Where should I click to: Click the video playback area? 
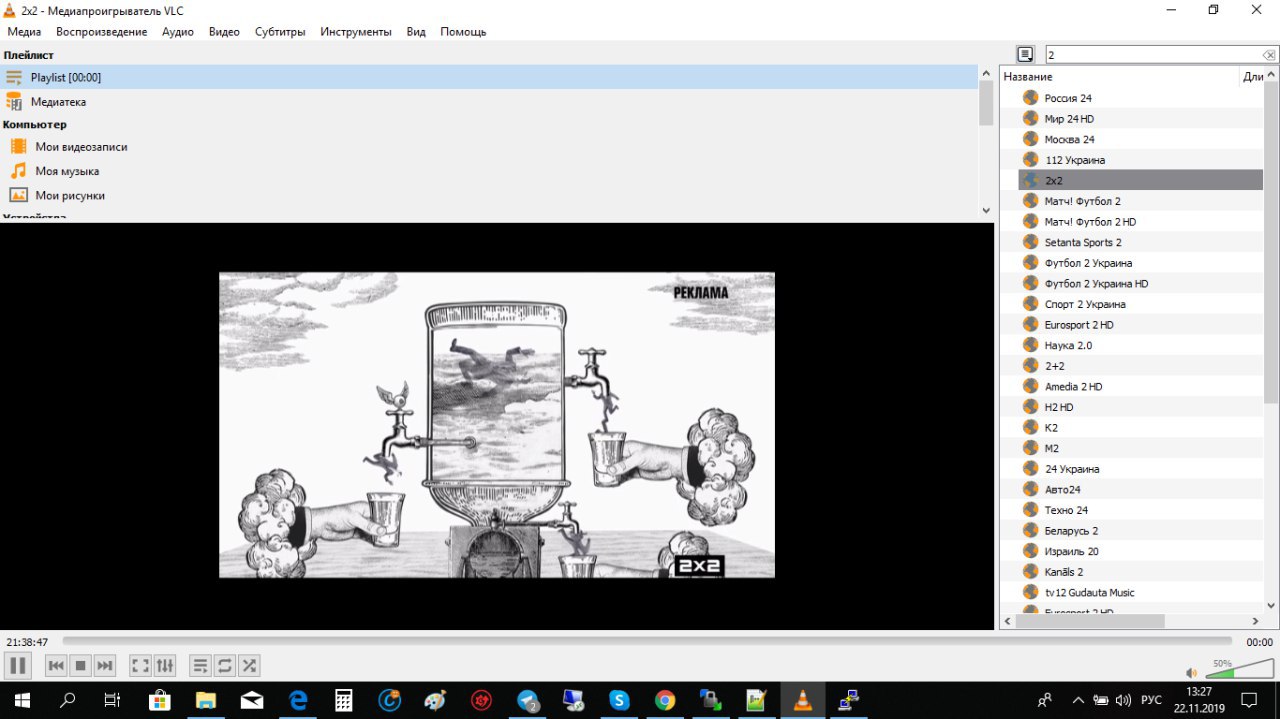pyautogui.click(x=497, y=425)
